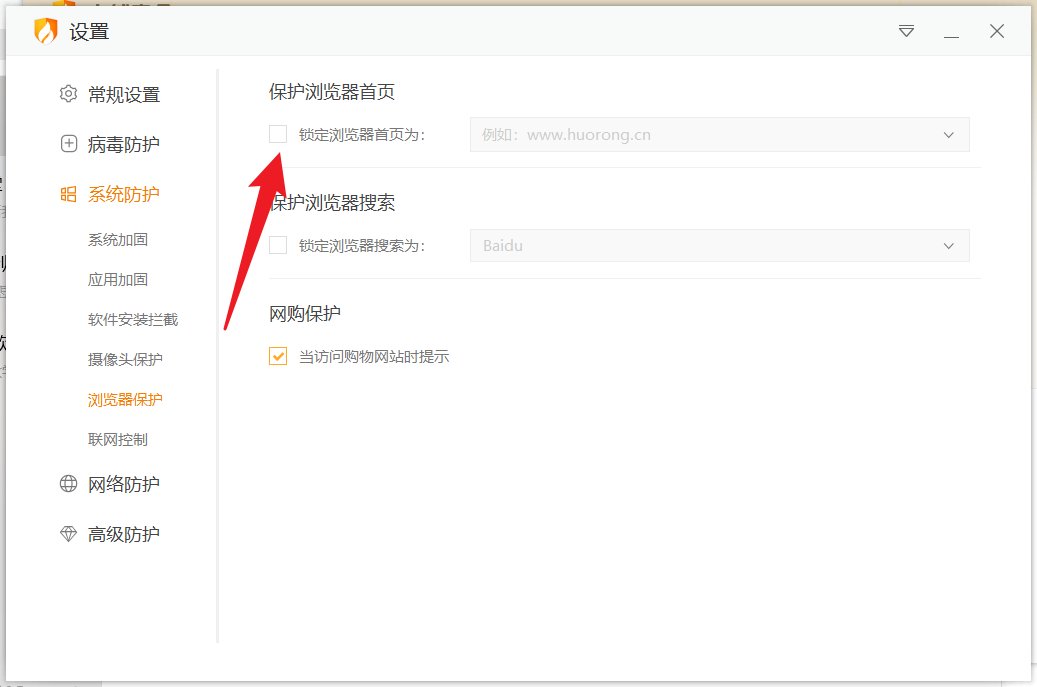
Task: Click the feedback triangle icon in title bar
Action: click(x=905, y=31)
